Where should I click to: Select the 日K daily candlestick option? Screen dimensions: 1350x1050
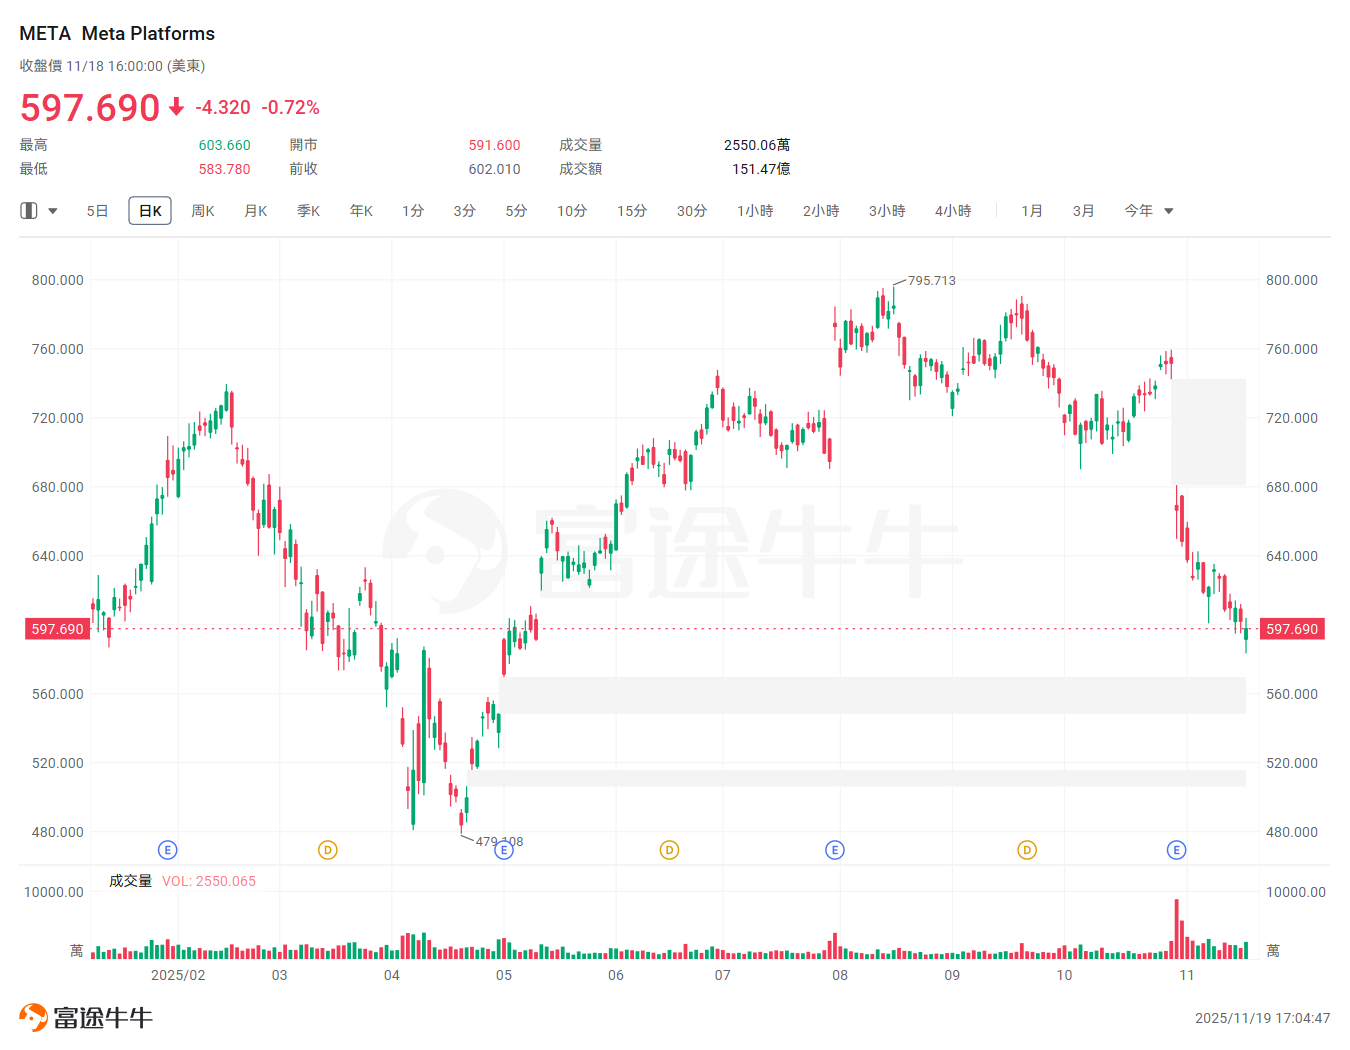coord(150,211)
